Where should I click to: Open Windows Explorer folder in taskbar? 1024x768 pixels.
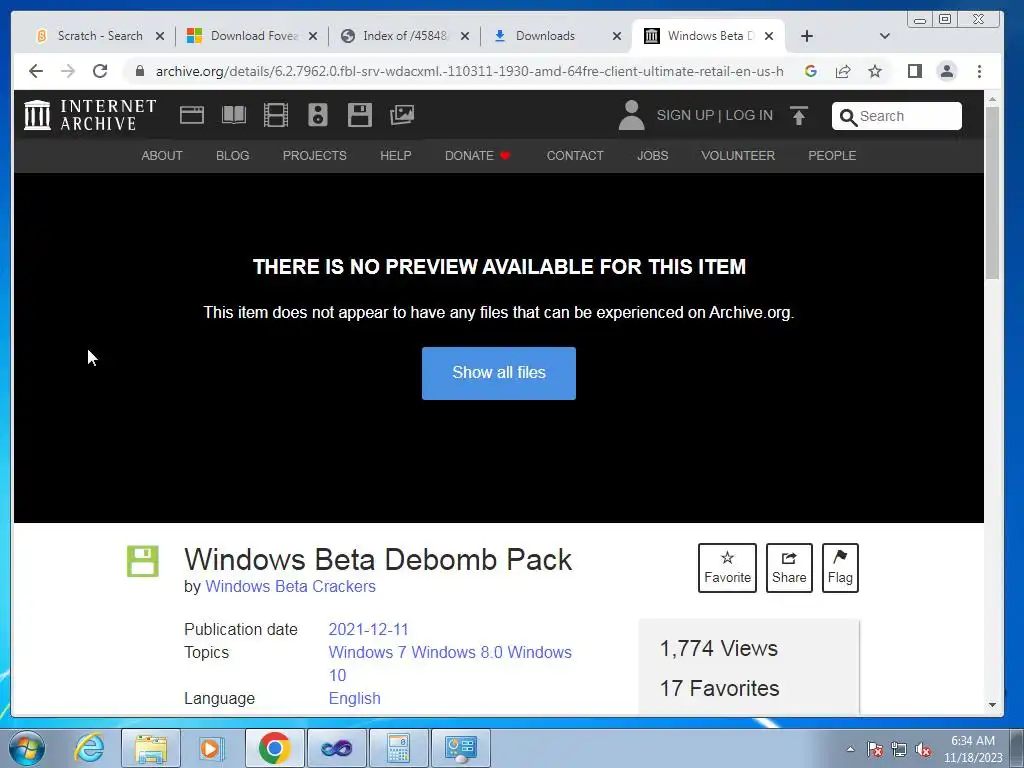tap(151, 748)
